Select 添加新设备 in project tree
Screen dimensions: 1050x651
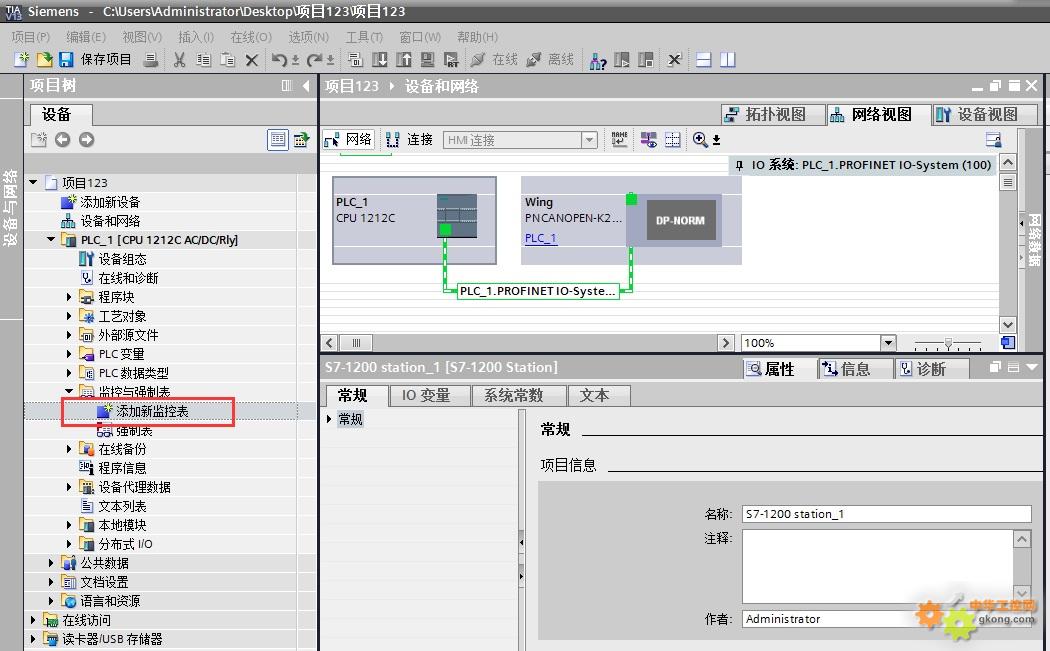[110, 202]
